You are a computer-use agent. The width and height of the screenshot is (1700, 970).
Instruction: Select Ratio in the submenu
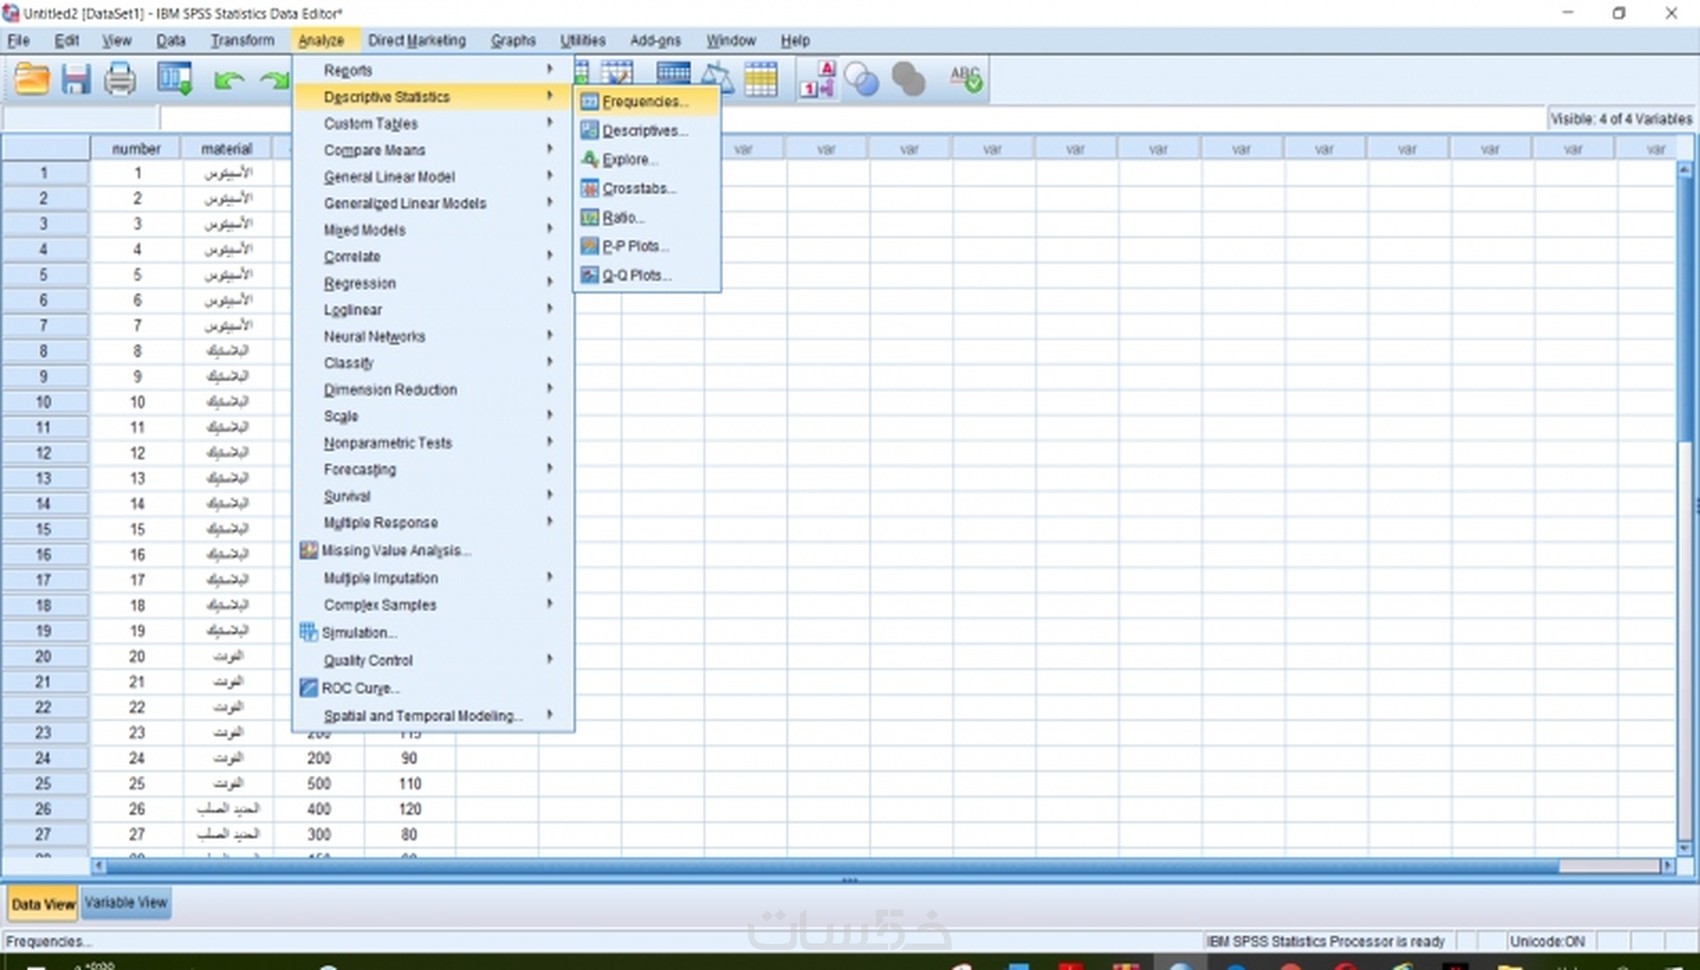pyautogui.click(x=646, y=218)
